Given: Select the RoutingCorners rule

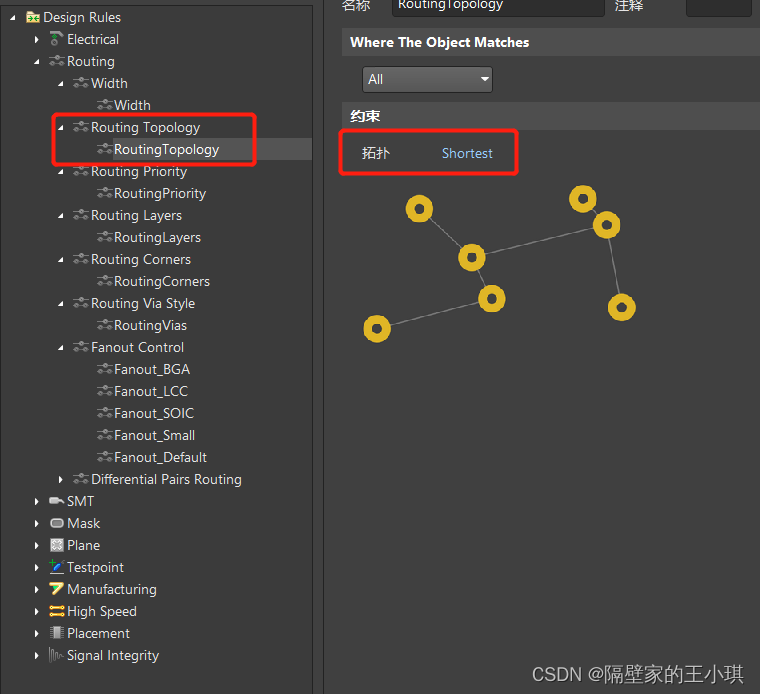Looking at the screenshot, I should click(162, 282).
